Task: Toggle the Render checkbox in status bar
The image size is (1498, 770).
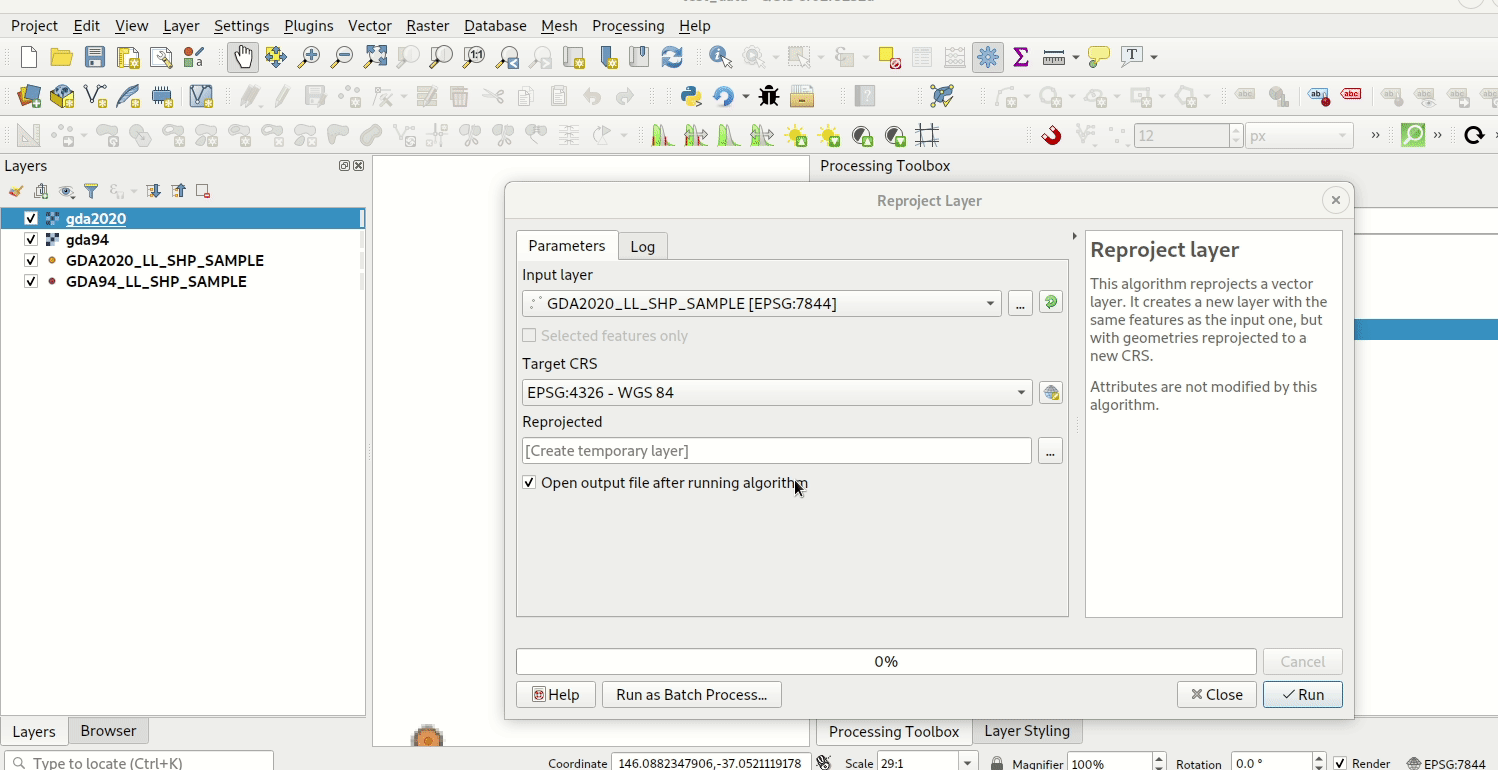Action: (1340, 763)
